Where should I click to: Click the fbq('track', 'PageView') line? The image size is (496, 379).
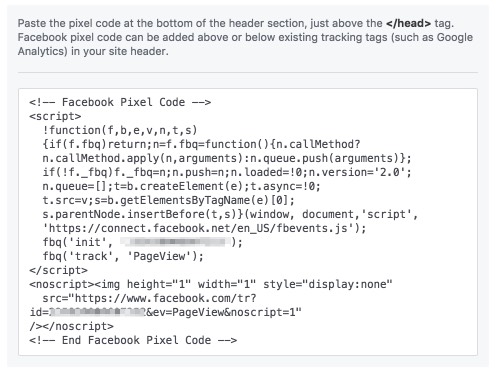click(x=123, y=256)
